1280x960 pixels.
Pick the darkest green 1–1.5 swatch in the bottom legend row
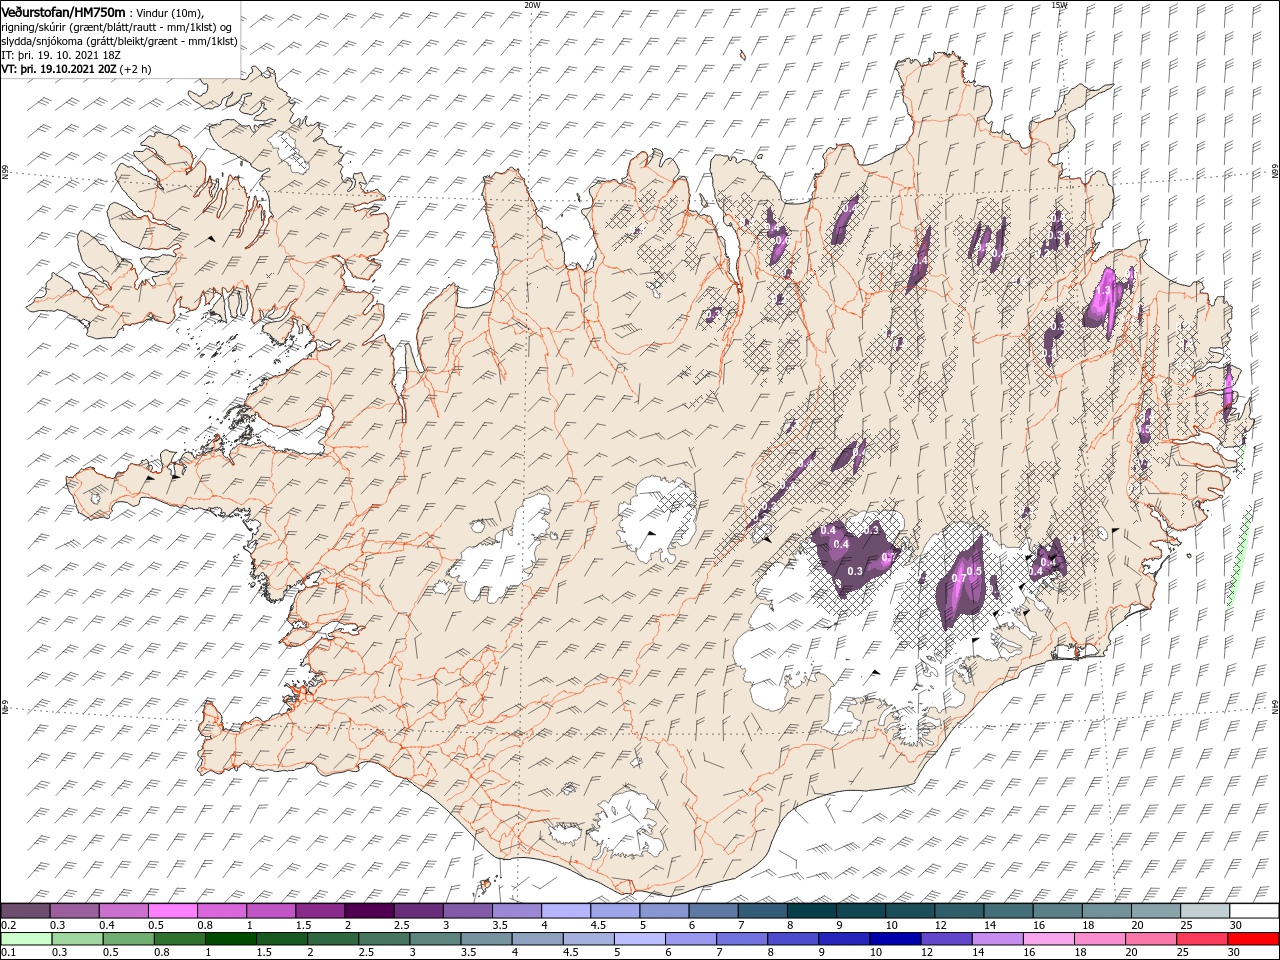pos(231,939)
